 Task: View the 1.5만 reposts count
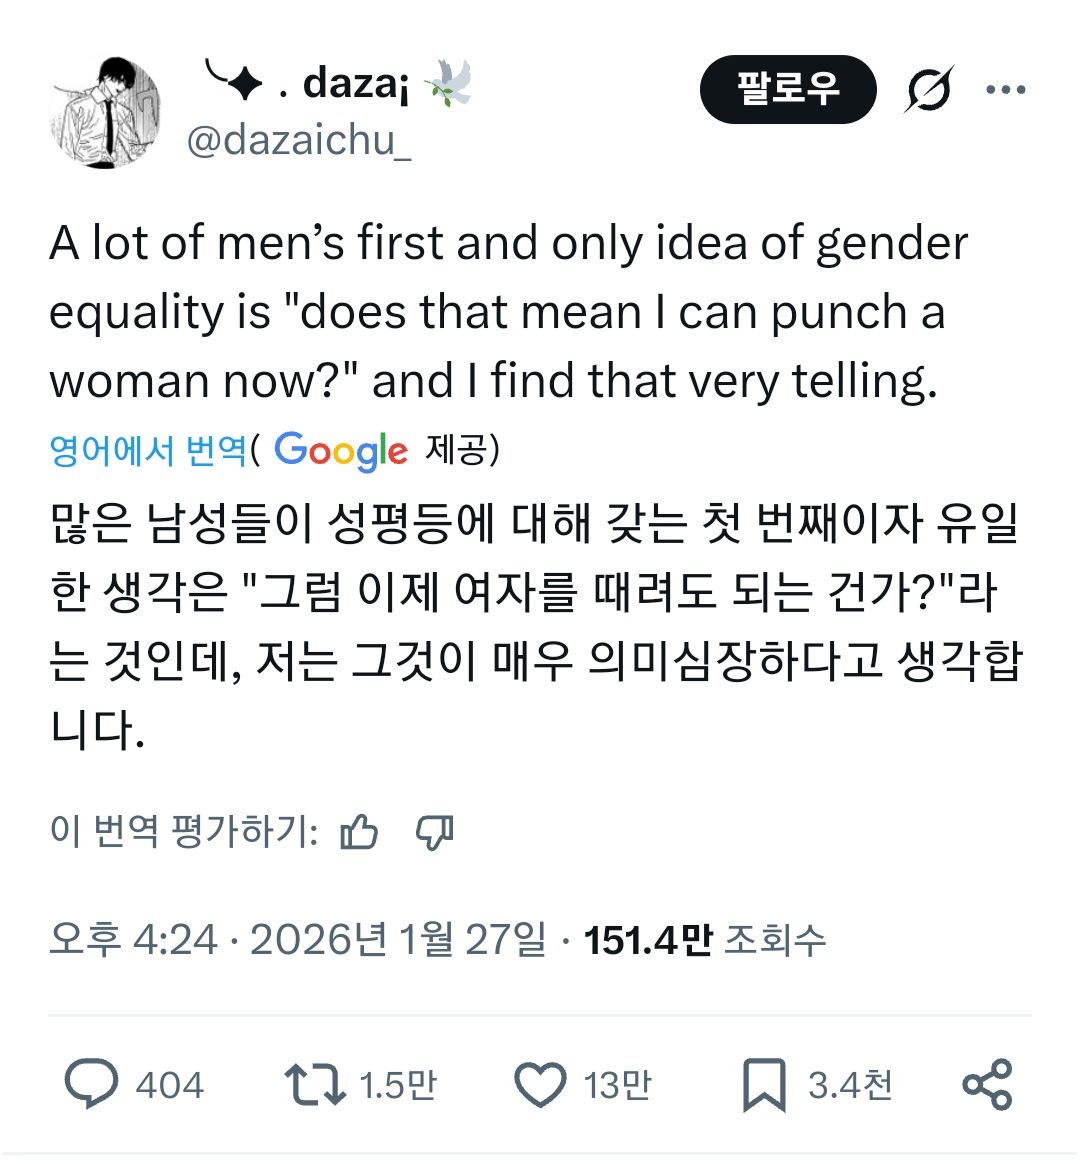(397, 1085)
